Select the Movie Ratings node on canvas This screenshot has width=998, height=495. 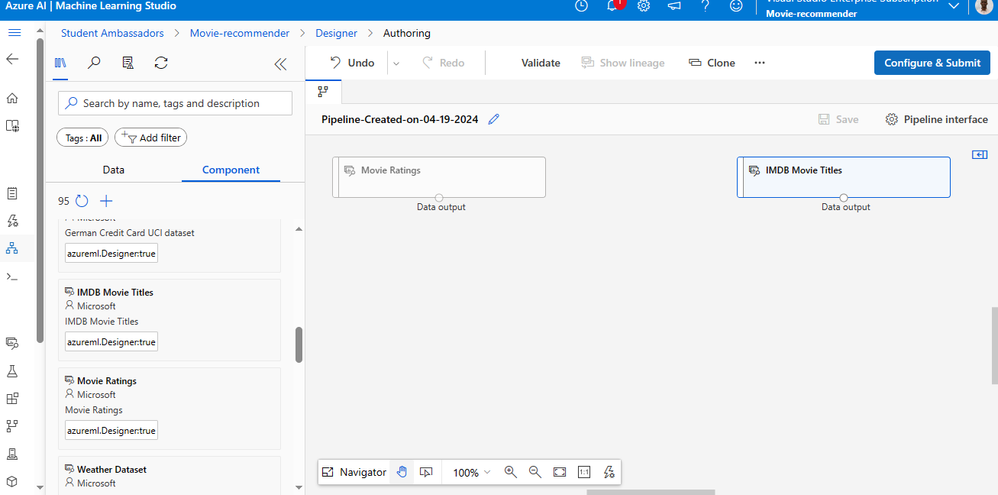point(439,177)
